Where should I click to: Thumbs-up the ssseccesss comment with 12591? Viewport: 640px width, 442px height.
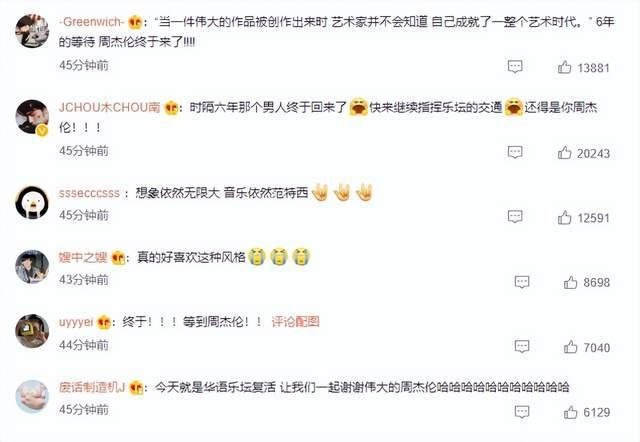[564, 217]
